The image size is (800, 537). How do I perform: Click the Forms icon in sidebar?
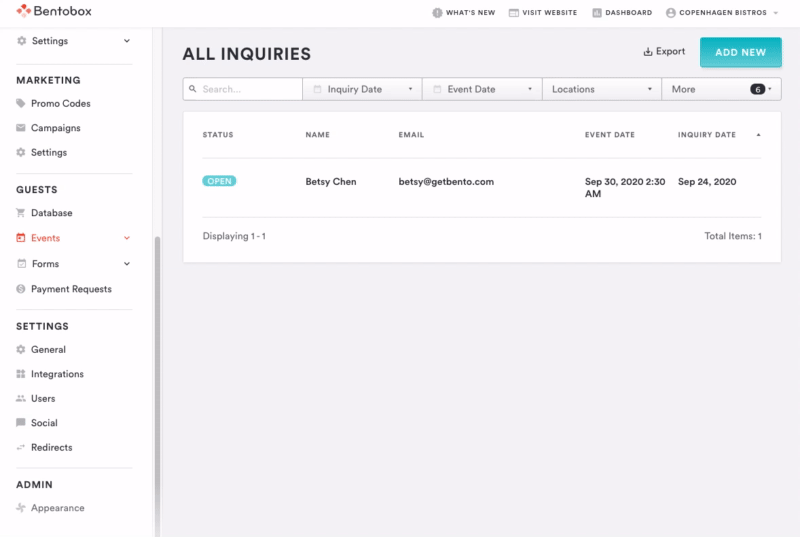coord(21,264)
